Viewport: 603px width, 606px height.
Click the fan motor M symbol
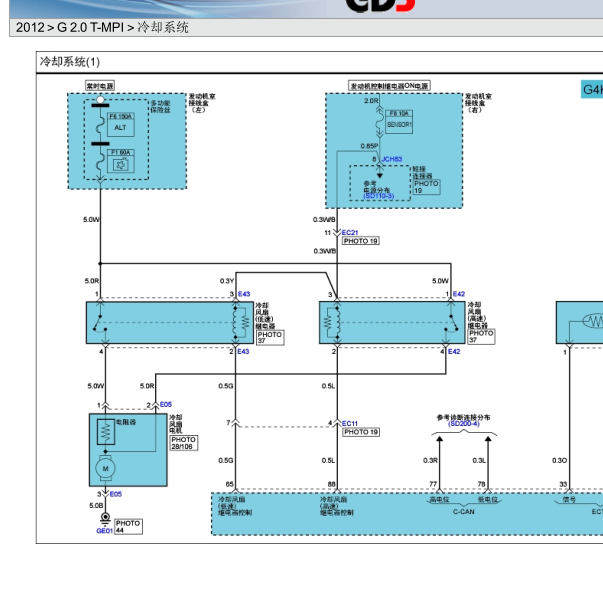(x=106, y=468)
